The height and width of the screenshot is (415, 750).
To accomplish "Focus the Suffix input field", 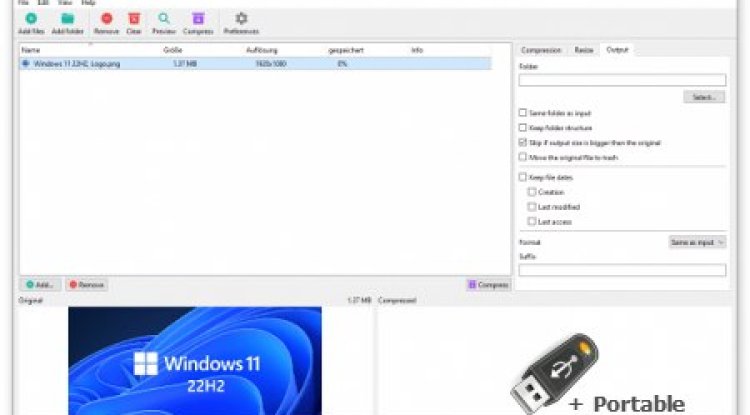I will pyautogui.click(x=622, y=270).
